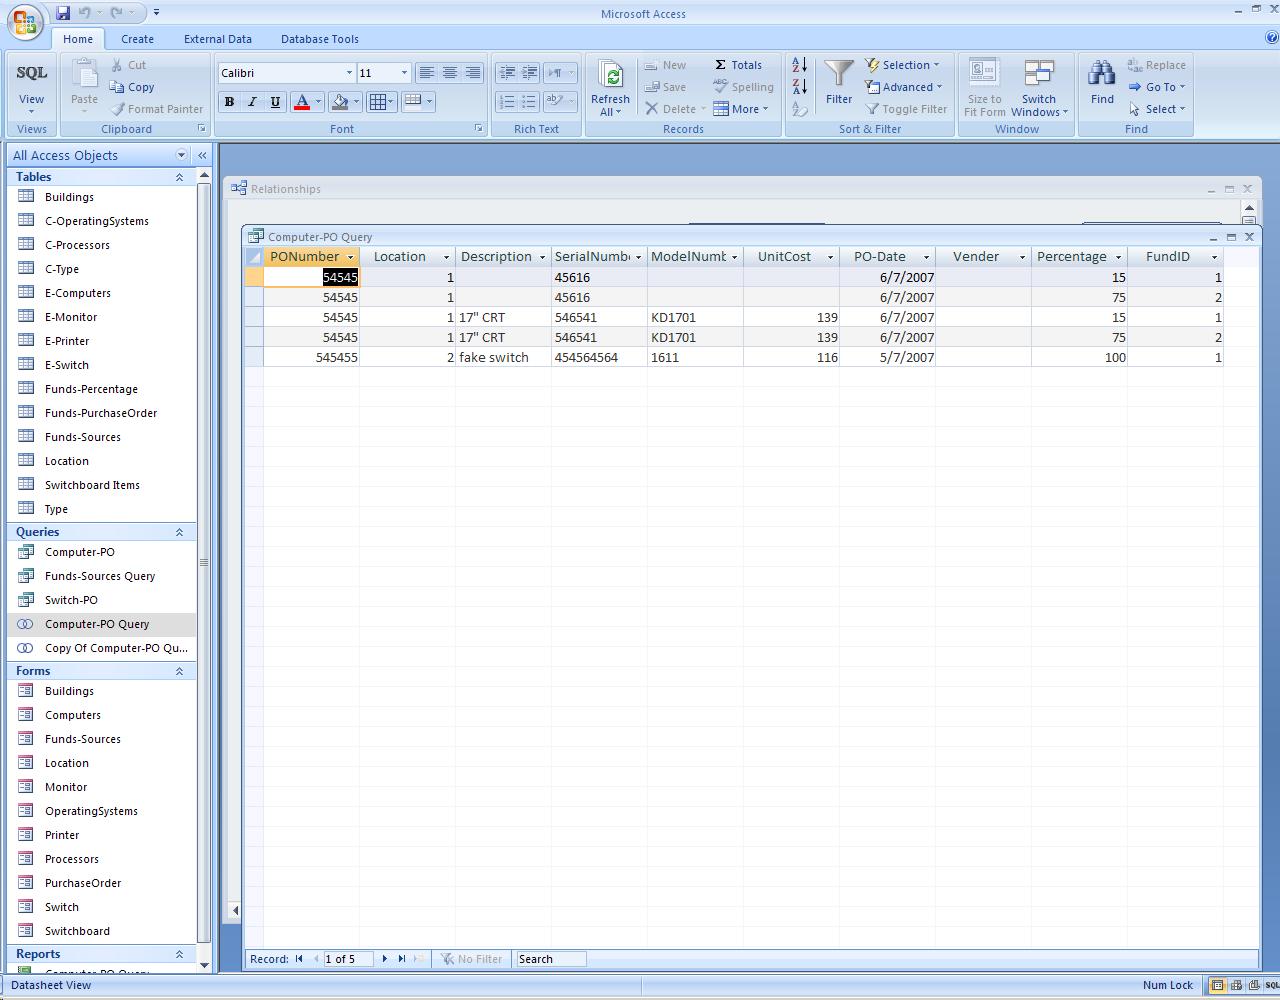
Task: Click the Help question mark icon
Action: pos(1272,38)
